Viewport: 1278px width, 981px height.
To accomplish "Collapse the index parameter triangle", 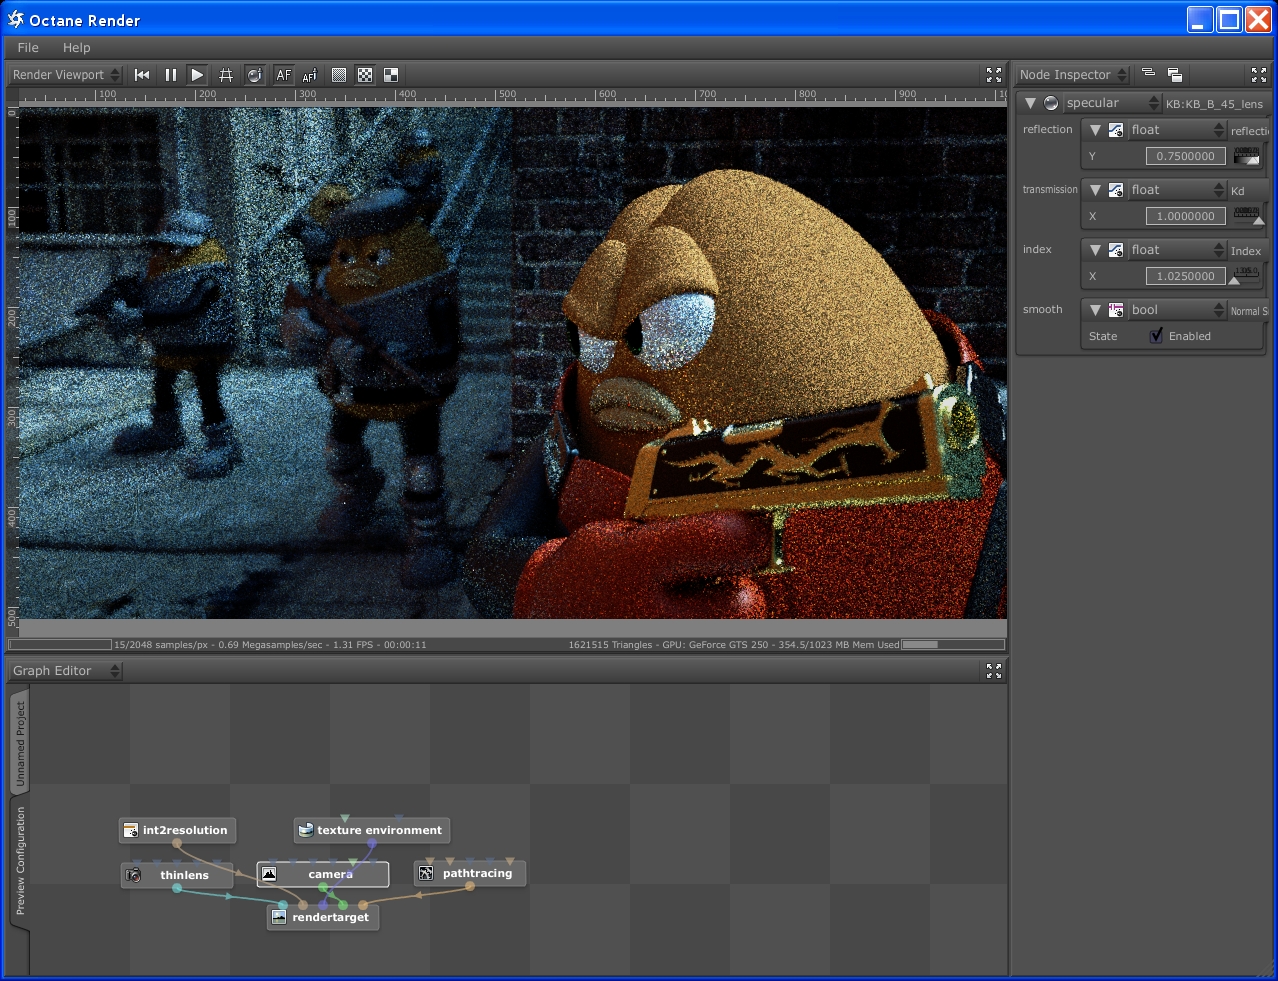I will [x=1095, y=250].
